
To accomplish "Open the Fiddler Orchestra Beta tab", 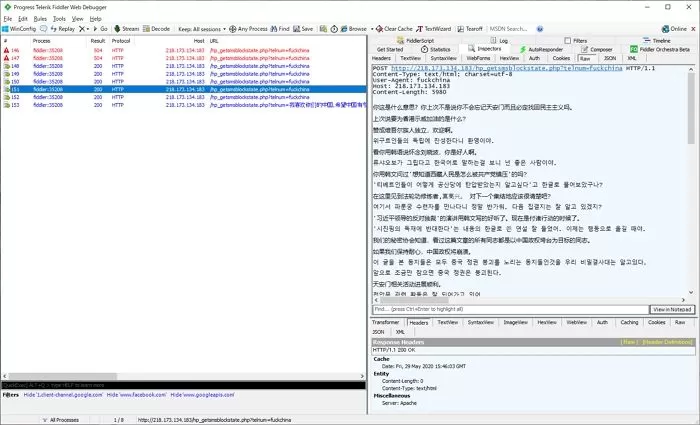I will (x=660, y=49).
